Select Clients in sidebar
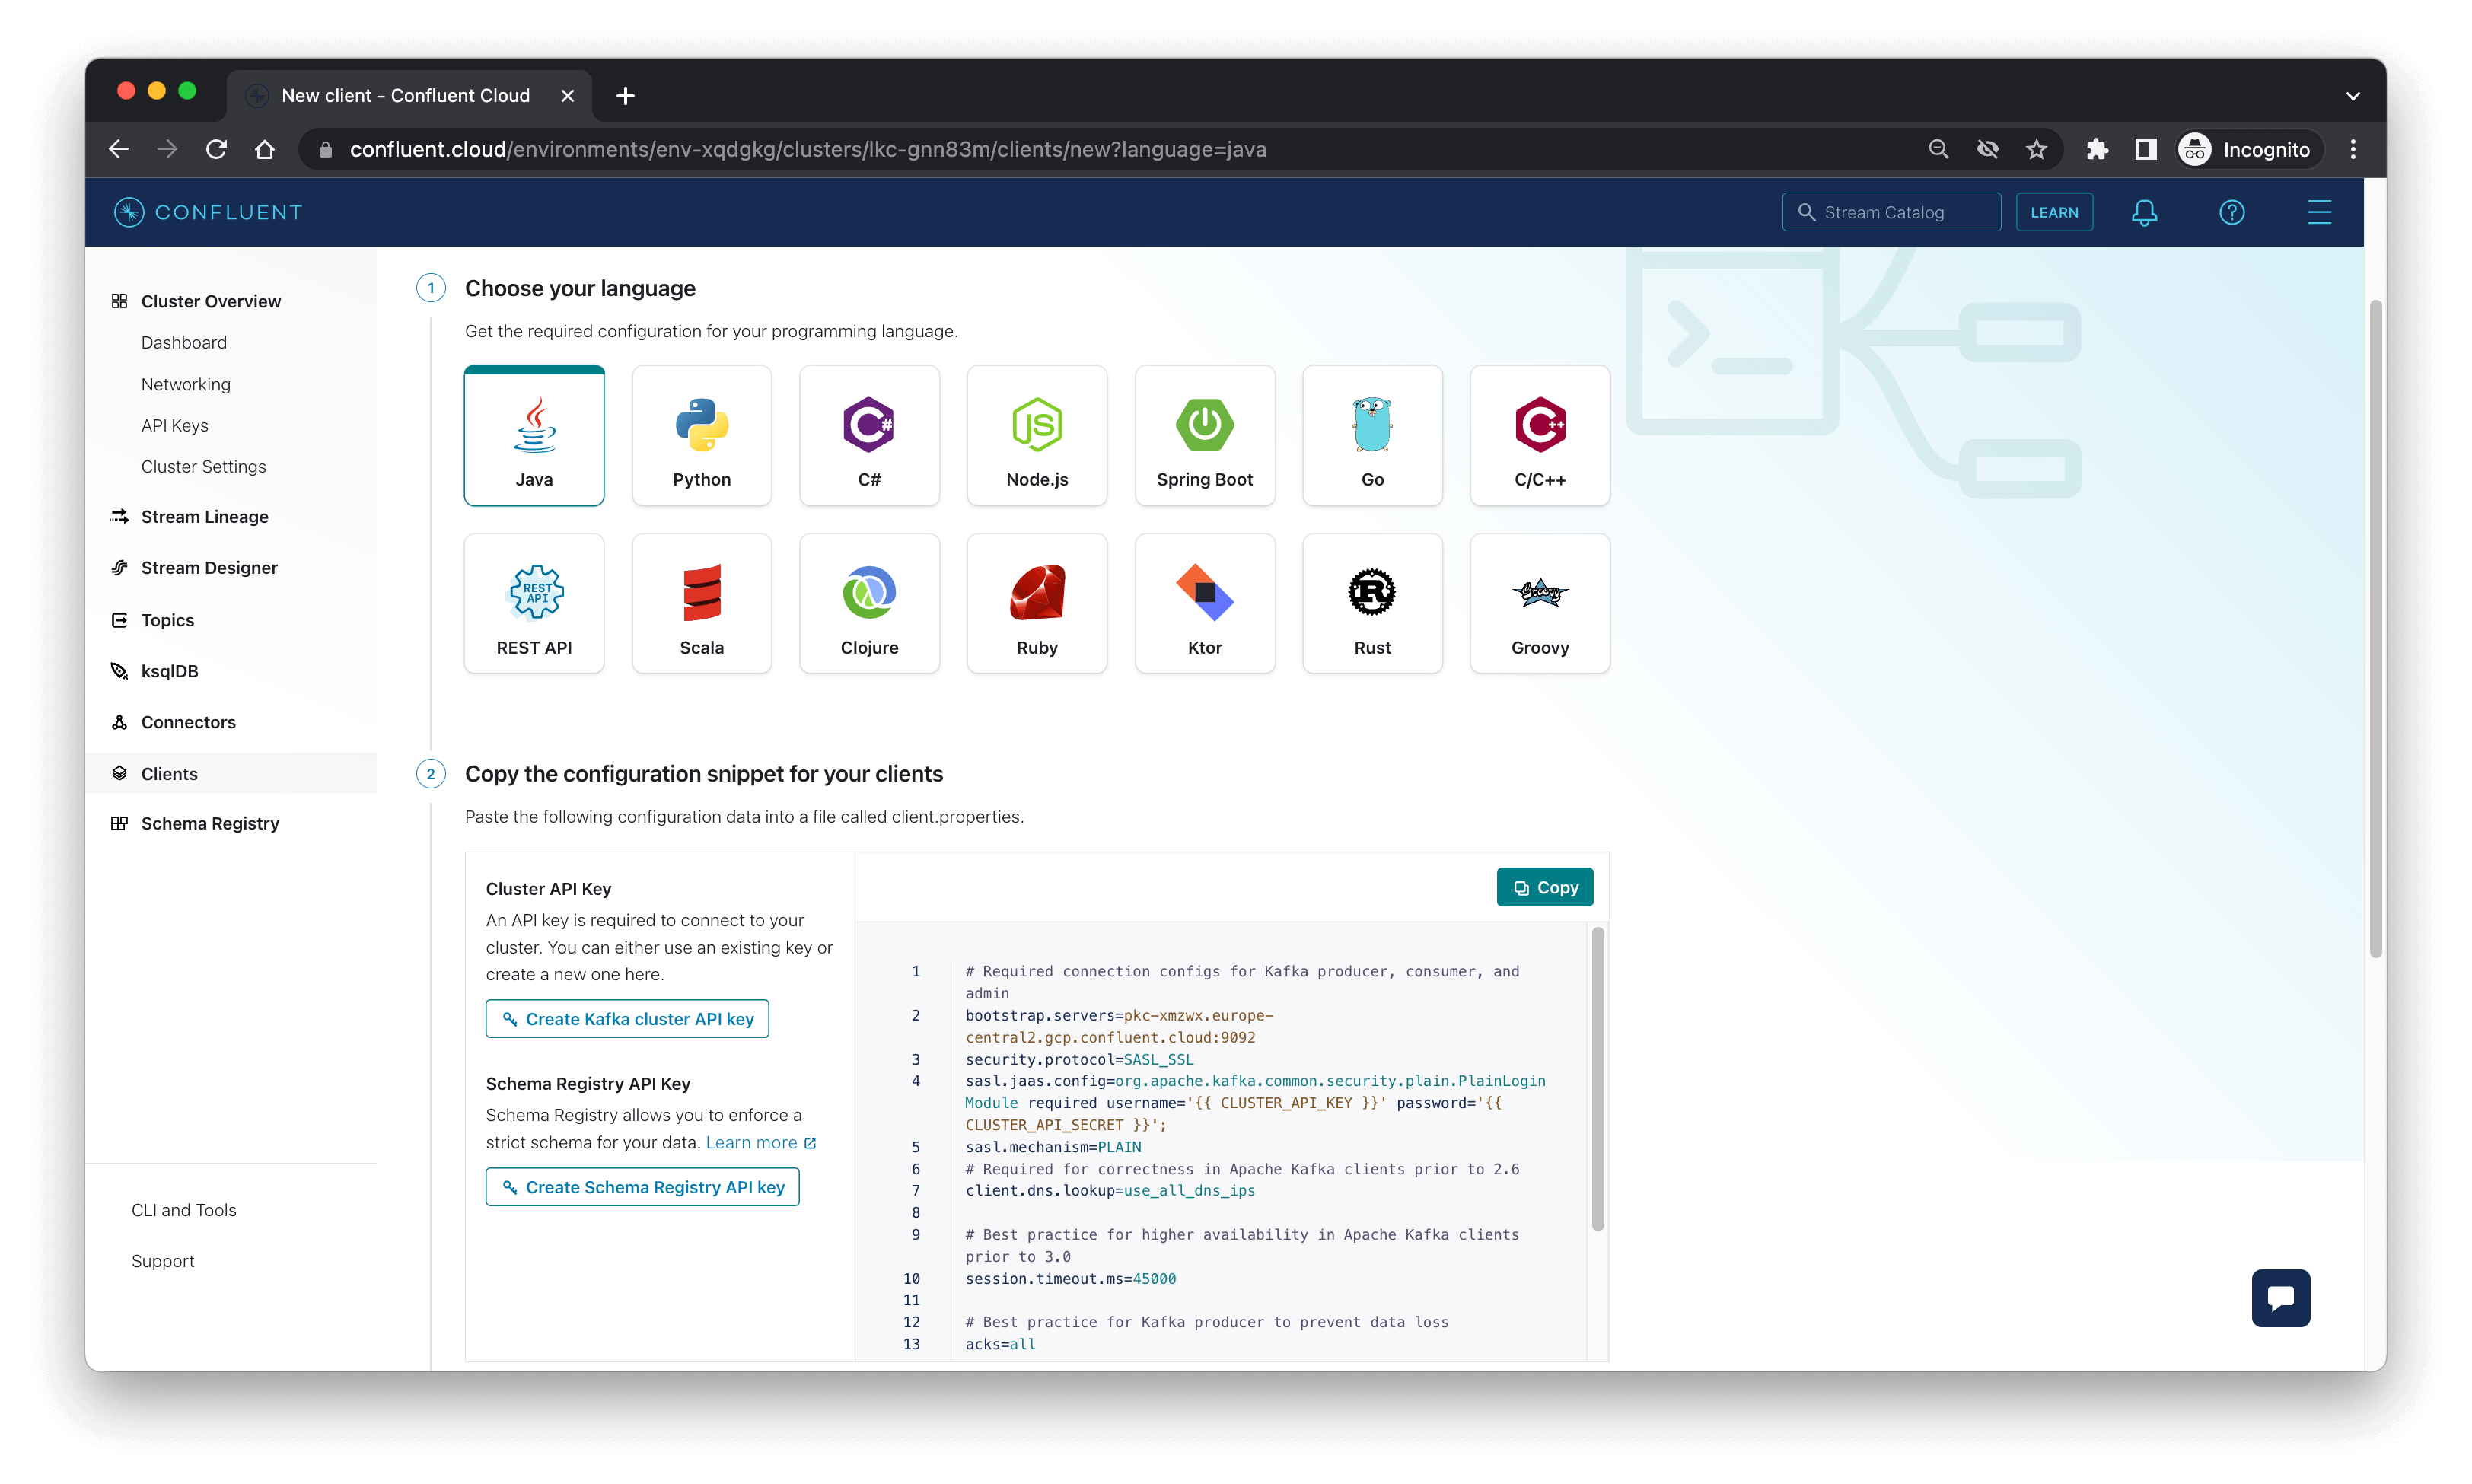 coord(231,773)
